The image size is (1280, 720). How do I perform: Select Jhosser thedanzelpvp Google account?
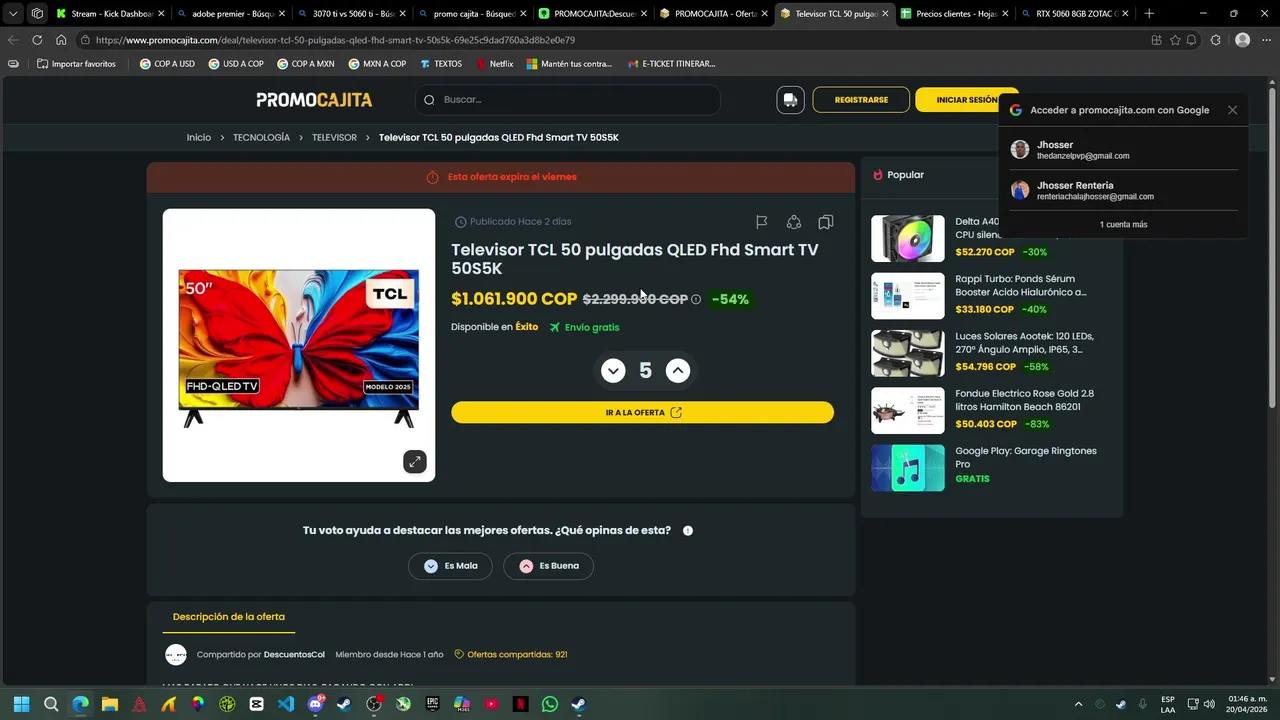[1123, 150]
